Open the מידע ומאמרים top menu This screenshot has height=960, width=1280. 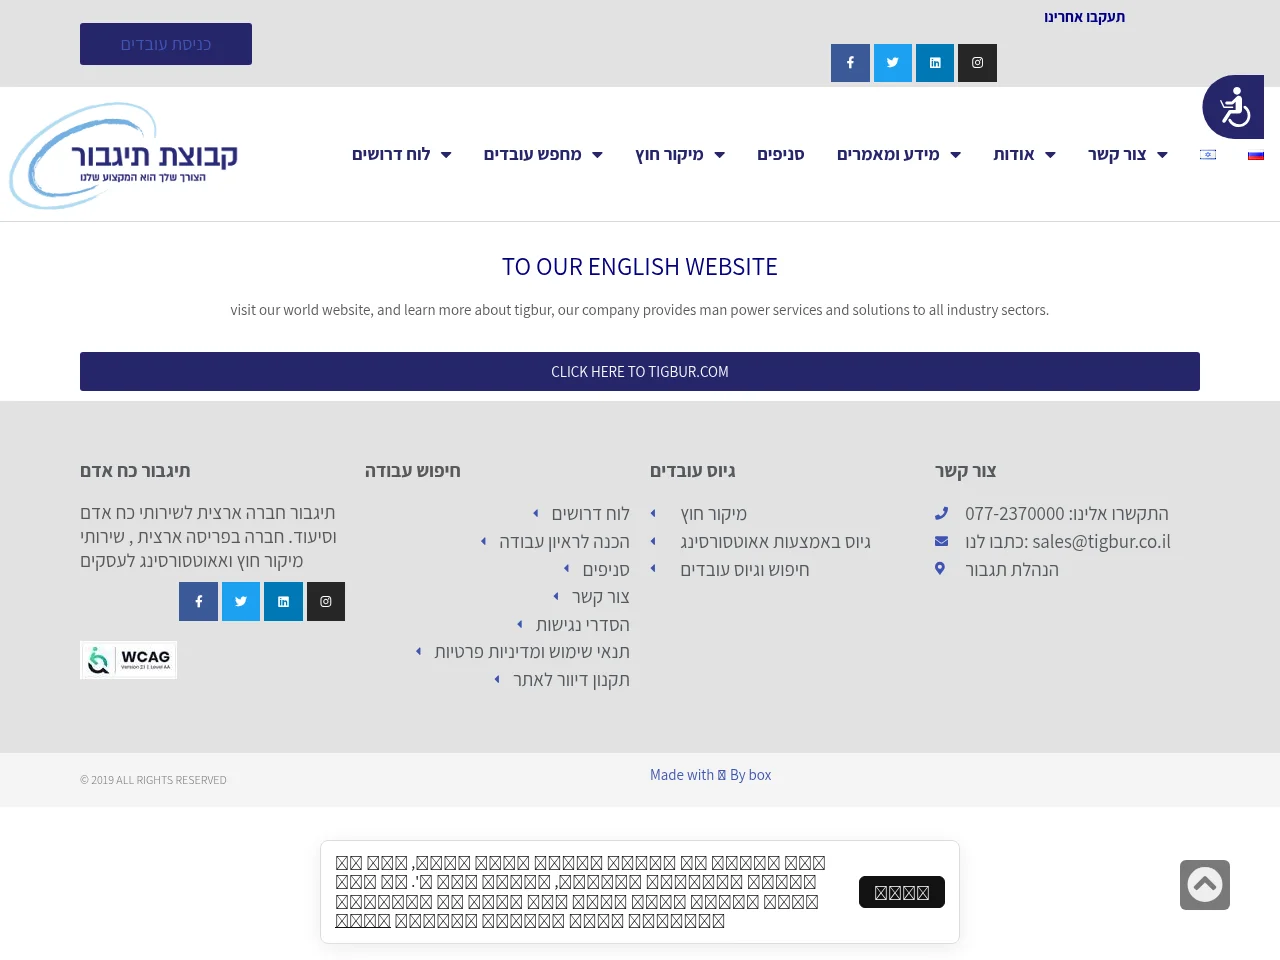pos(888,154)
